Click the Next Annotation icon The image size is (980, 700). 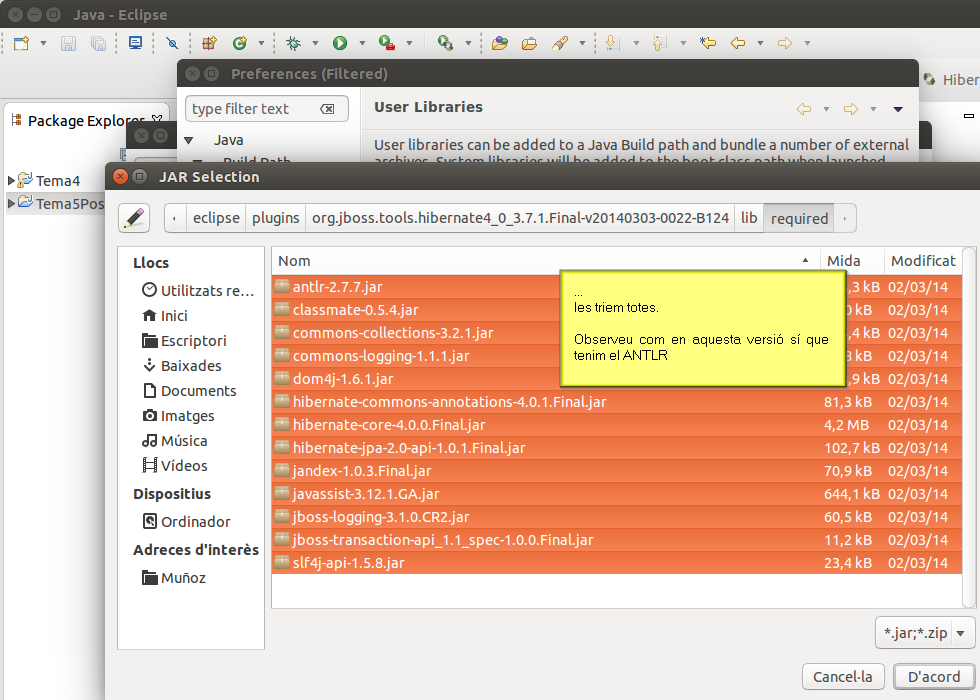[613, 43]
